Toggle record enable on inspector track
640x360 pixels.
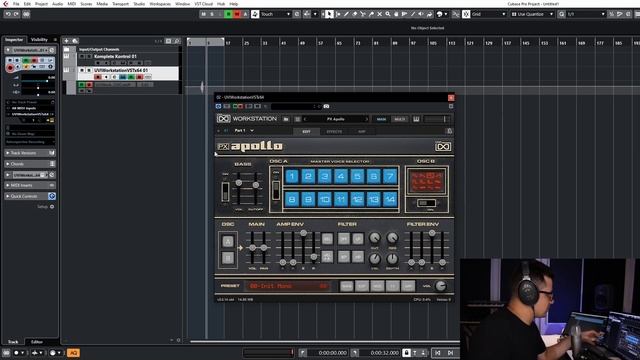coord(10,68)
